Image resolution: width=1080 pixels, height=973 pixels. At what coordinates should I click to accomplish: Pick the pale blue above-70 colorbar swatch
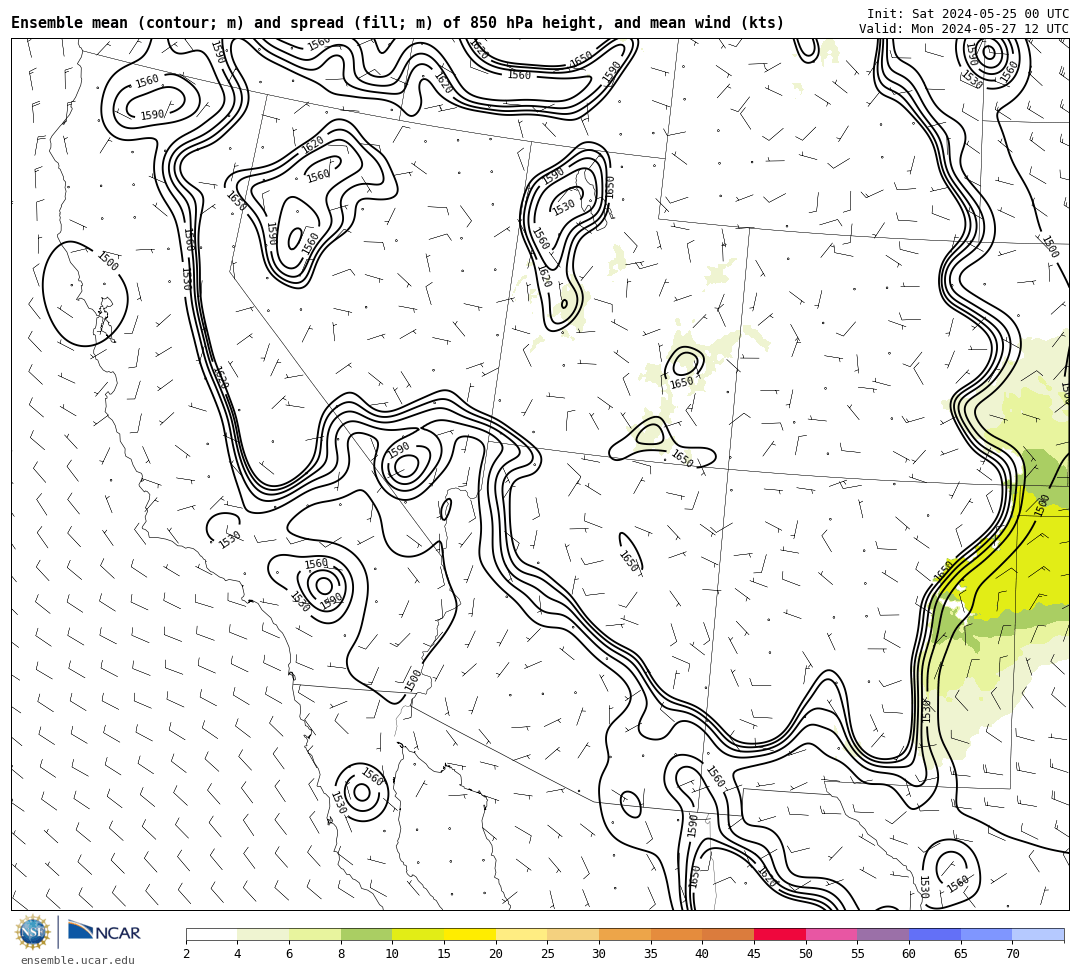1038,934
